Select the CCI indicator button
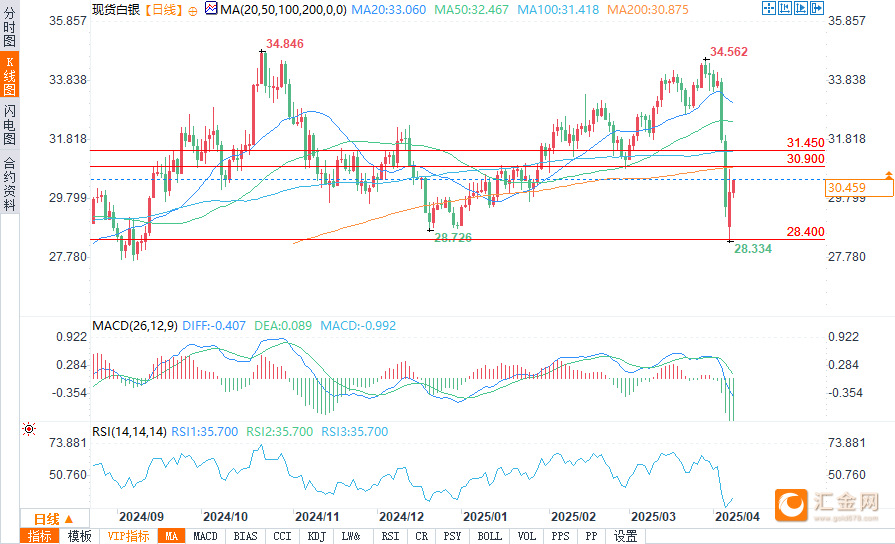The height and width of the screenshot is (544, 895). pos(282,536)
